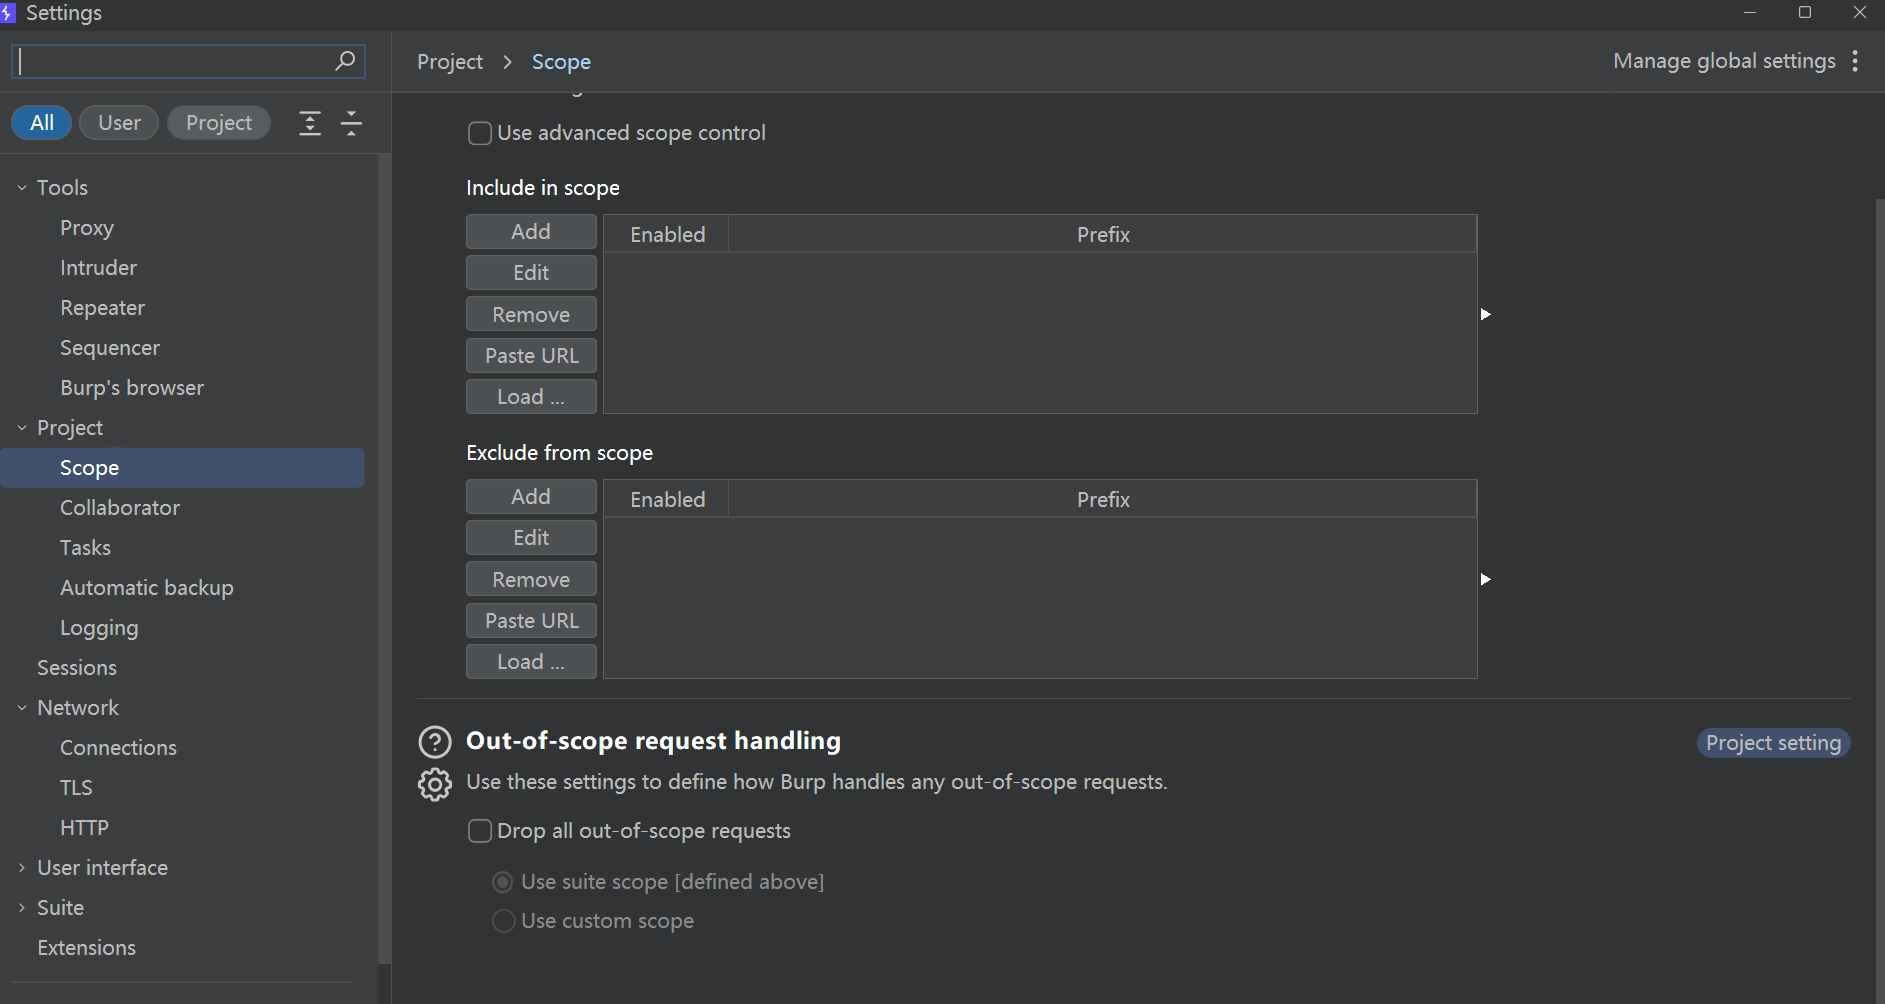Focus the settings search input field
Viewport: 1885px width, 1004px height.
coord(175,61)
